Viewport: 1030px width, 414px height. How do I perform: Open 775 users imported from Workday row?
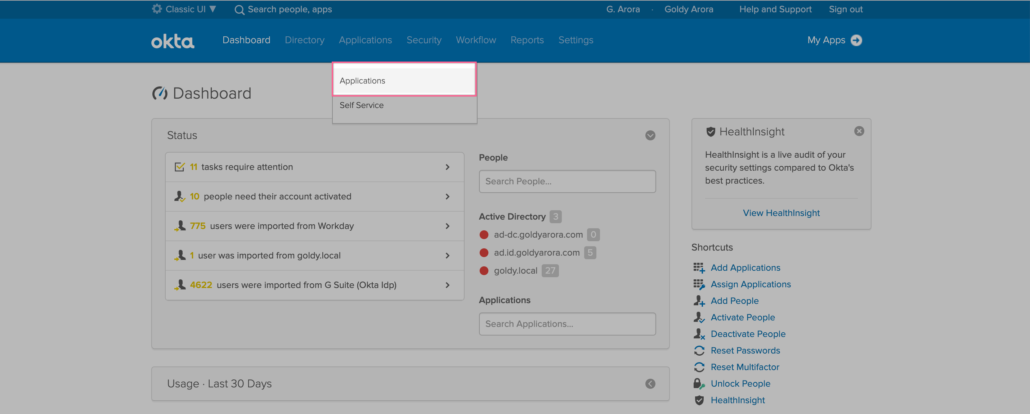(315, 226)
